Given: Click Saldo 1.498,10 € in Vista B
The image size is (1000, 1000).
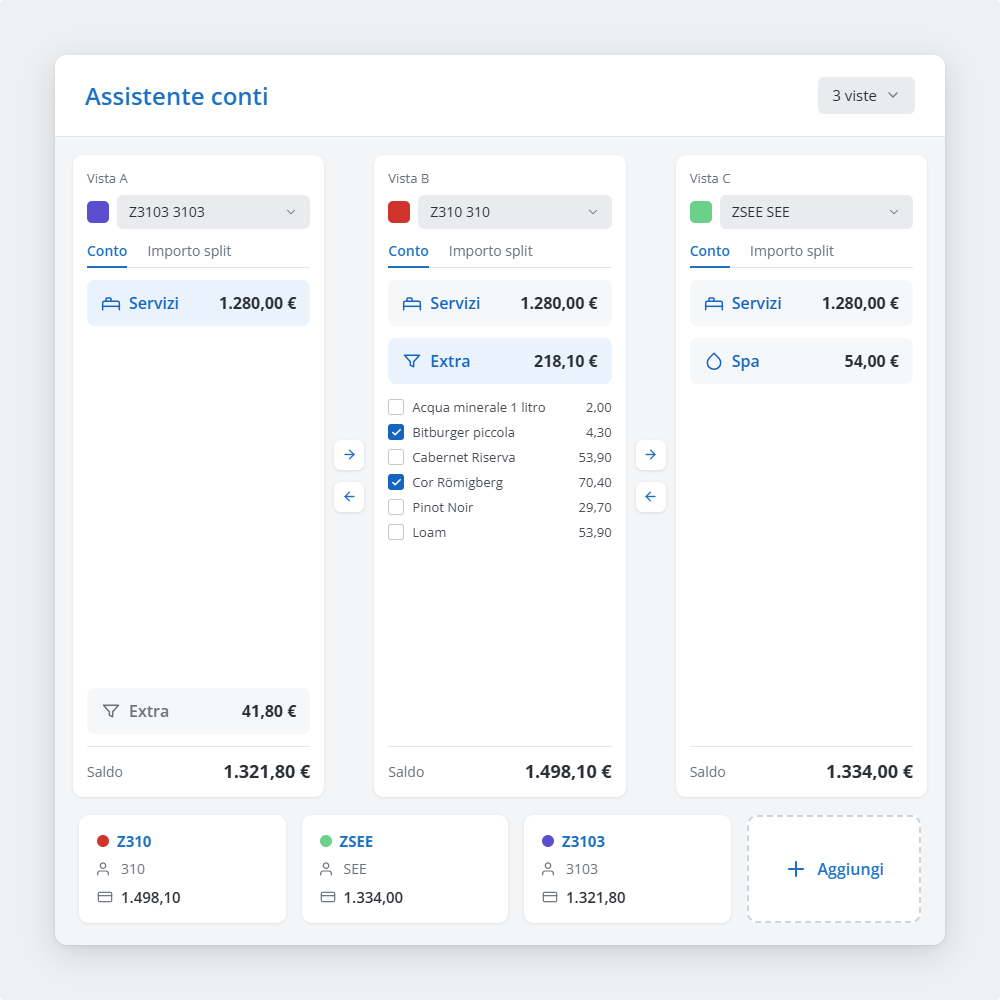Looking at the screenshot, I should pos(500,772).
